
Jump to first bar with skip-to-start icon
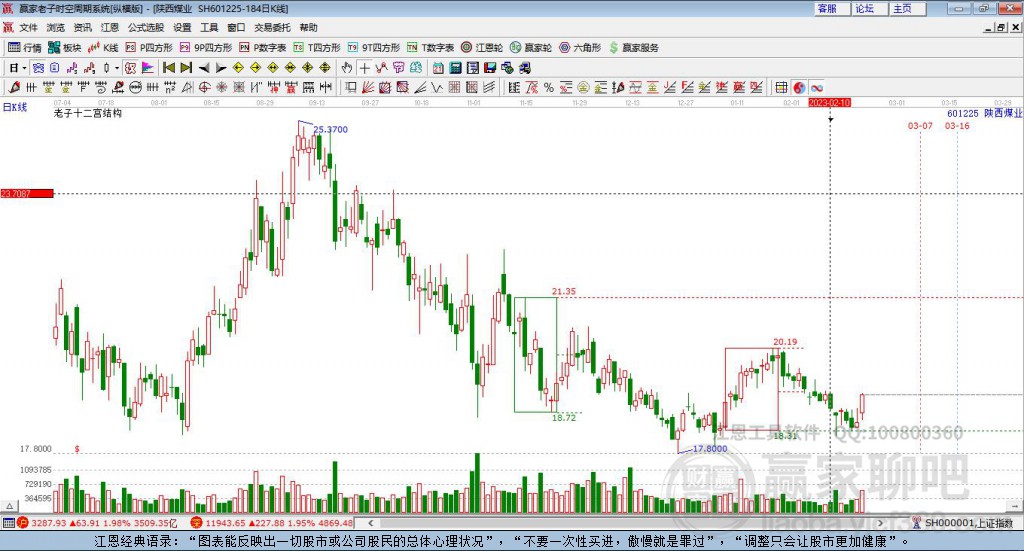tap(168, 68)
